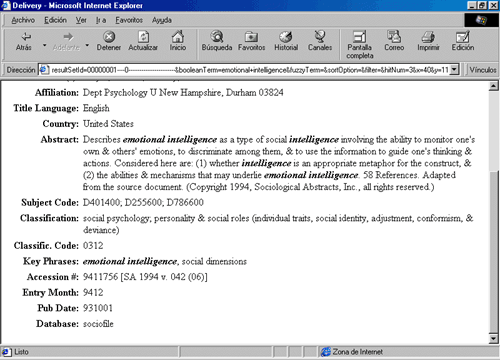Click the Database value sociofile

[x=98, y=324]
